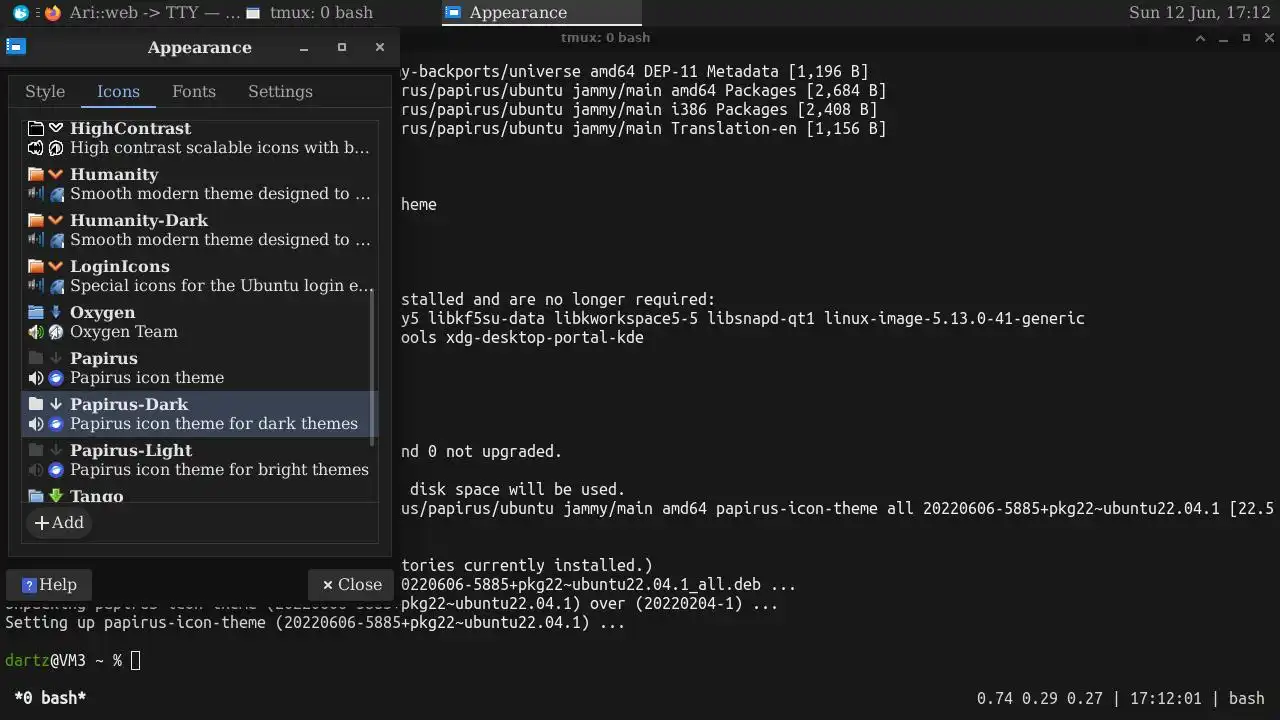This screenshot has height=720, width=1280.
Task: Select the Papirus theme name
Action: pyautogui.click(x=104, y=358)
